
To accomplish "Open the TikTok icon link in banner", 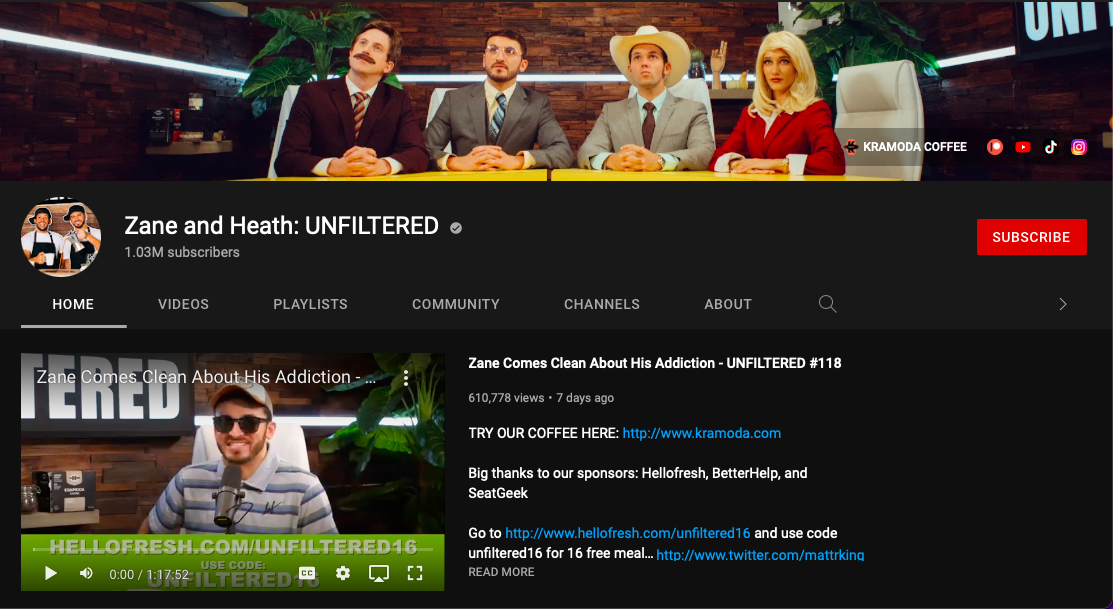I will (1051, 147).
